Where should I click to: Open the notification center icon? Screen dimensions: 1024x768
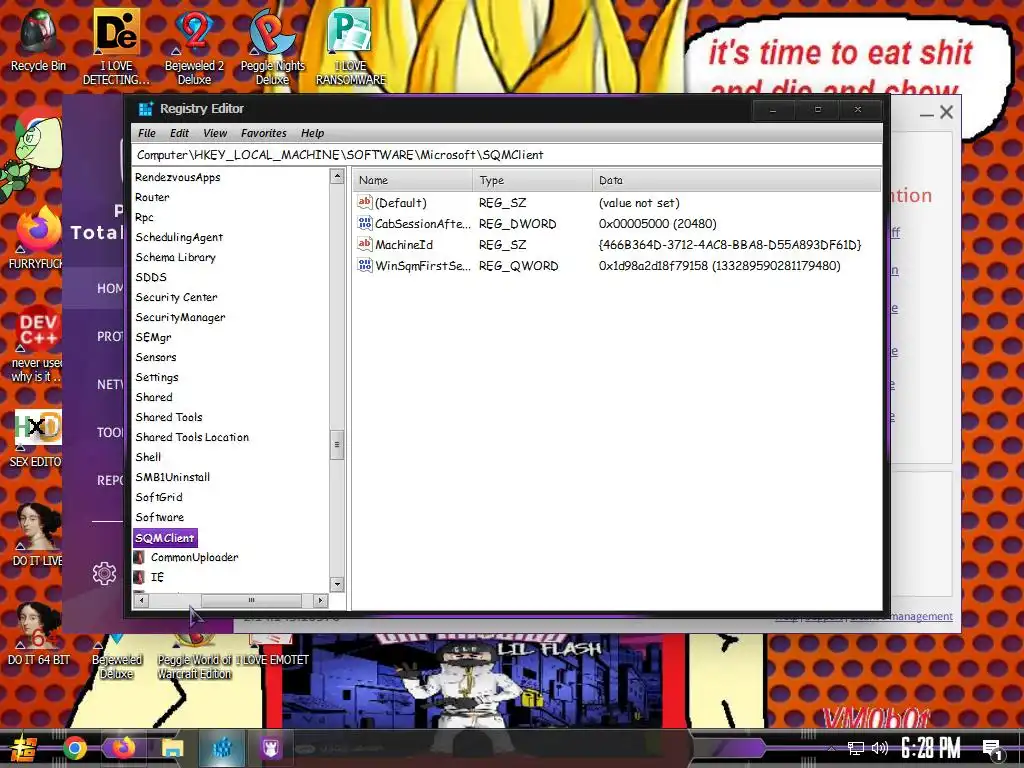993,749
